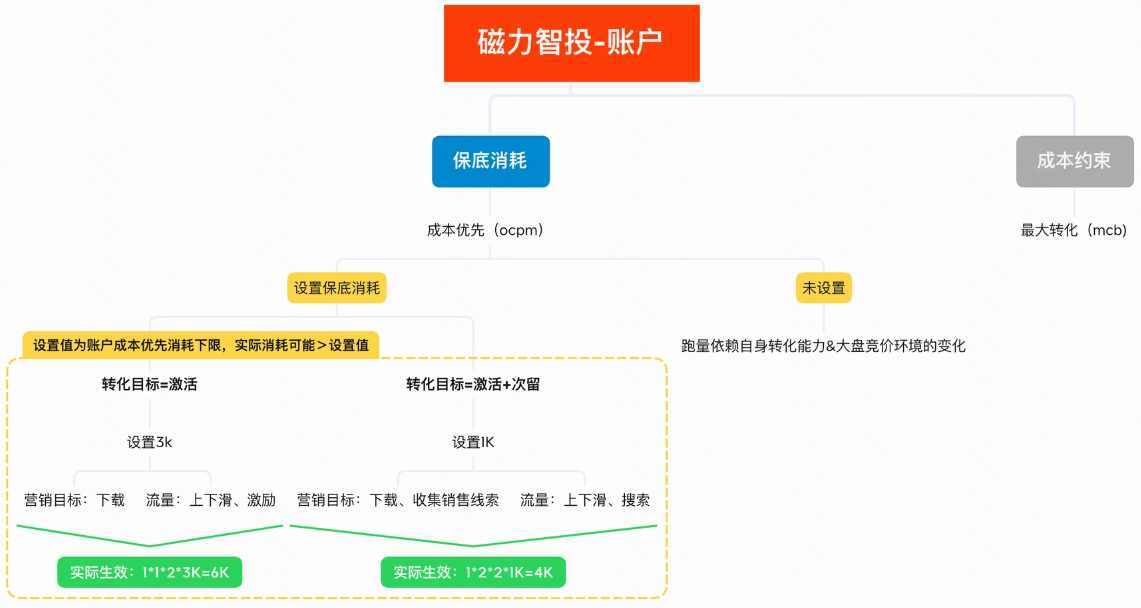Click the green 实际生效：1*1*2*3K=6K badge
Screen dimensions: 1141x608
[148, 573]
